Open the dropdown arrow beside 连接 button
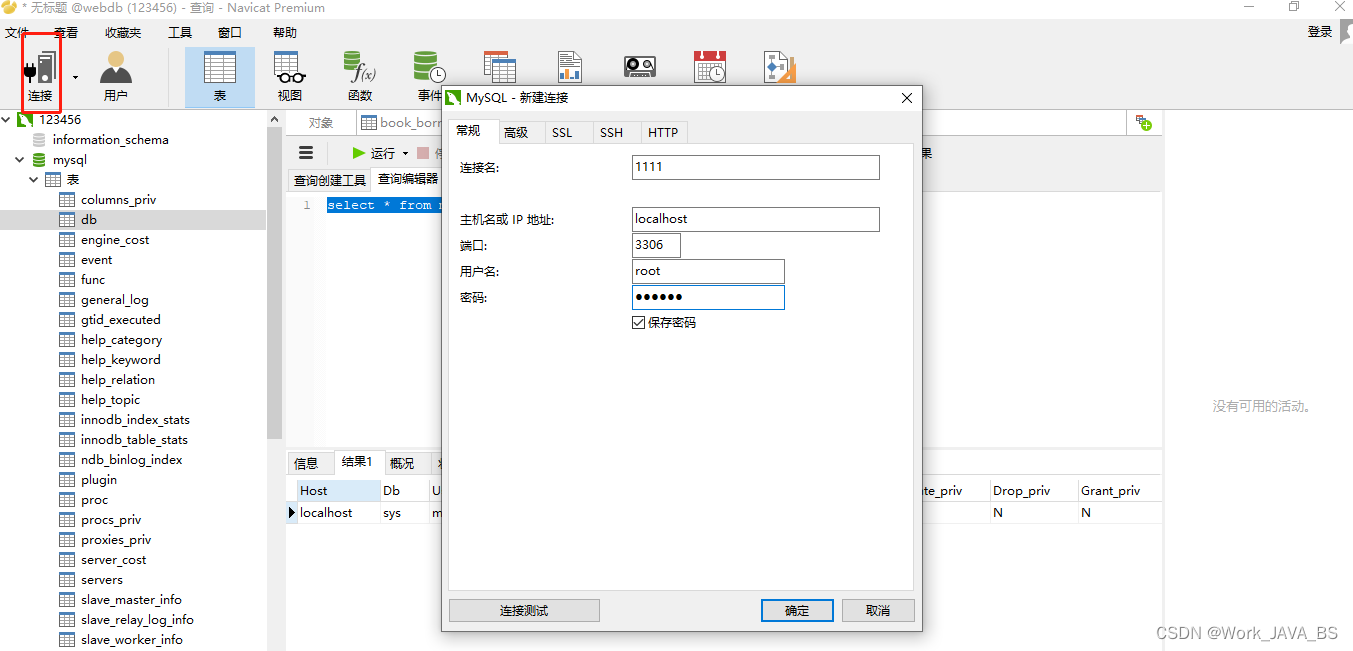This screenshot has width=1353, height=651. pos(75,77)
